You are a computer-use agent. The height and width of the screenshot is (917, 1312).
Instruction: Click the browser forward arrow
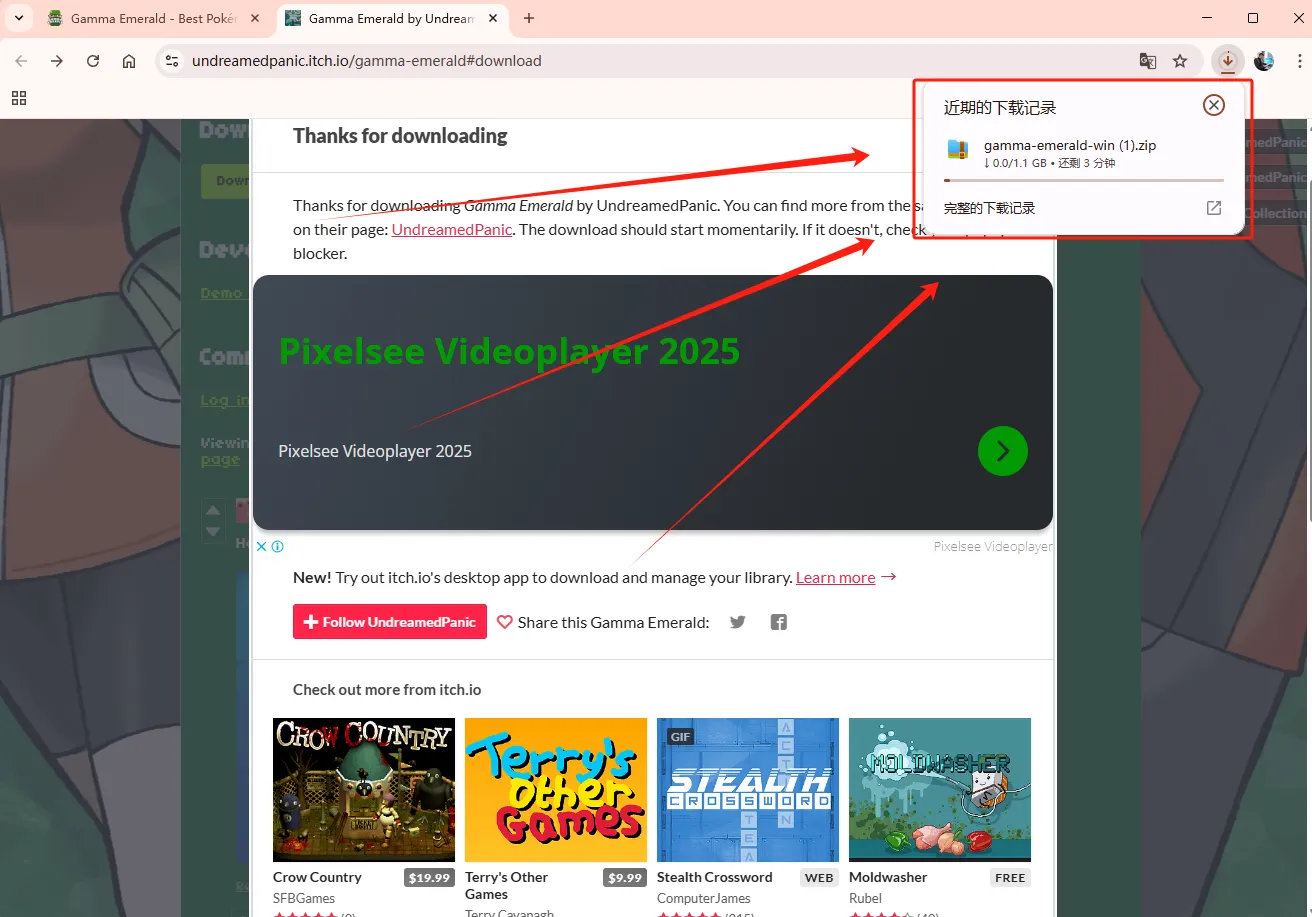click(57, 61)
